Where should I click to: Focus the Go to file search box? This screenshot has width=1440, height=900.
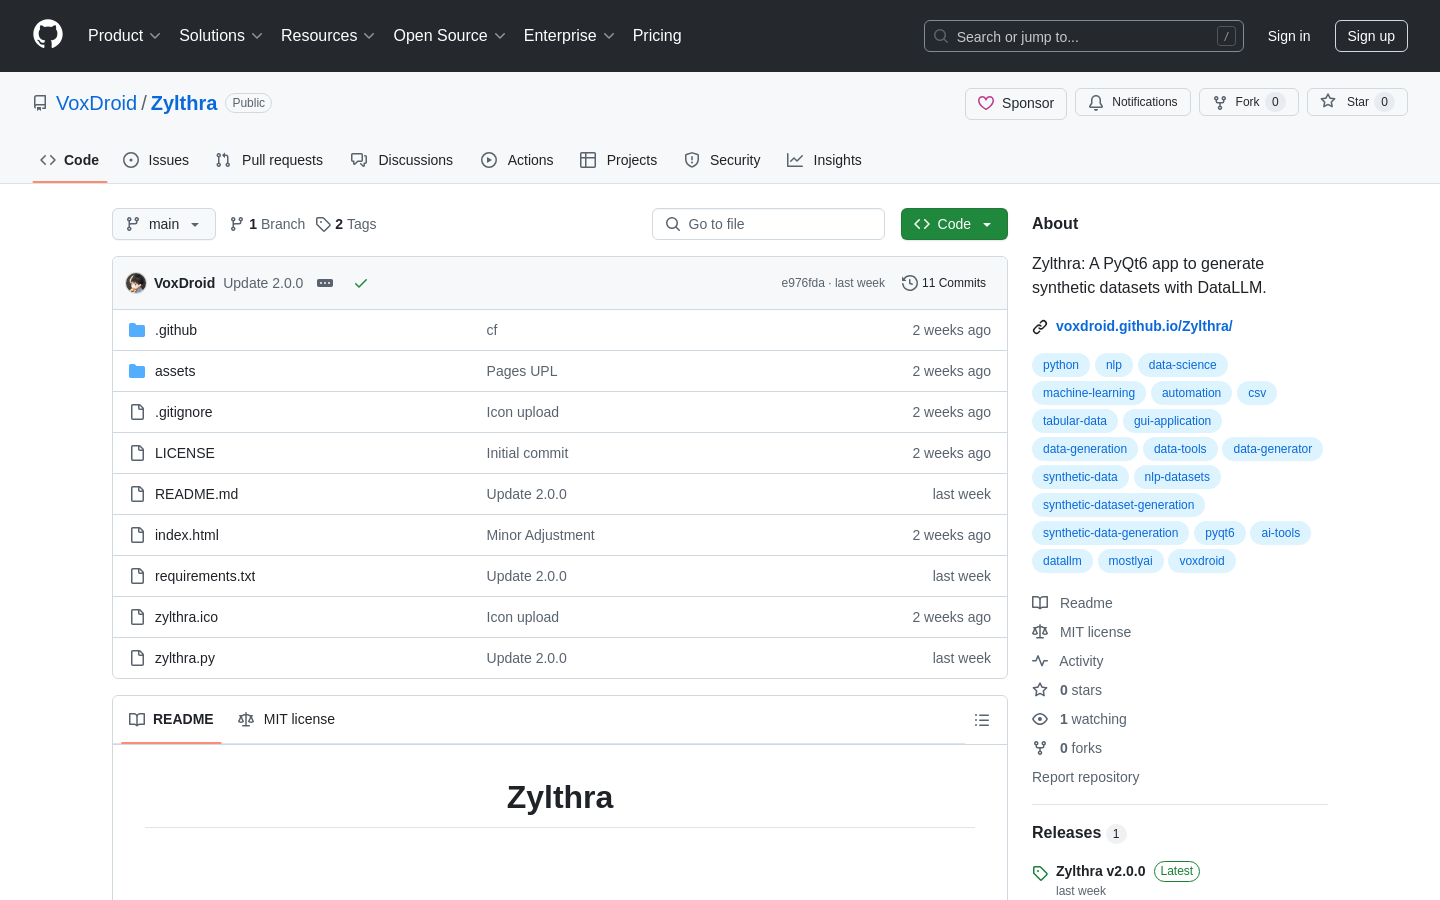(768, 224)
